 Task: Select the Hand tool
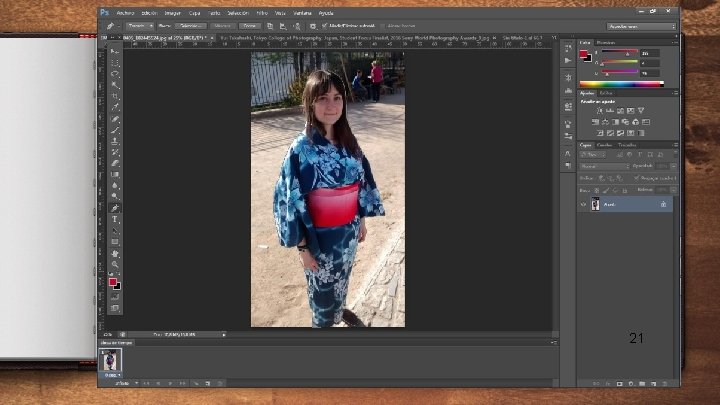pos(115,253)
